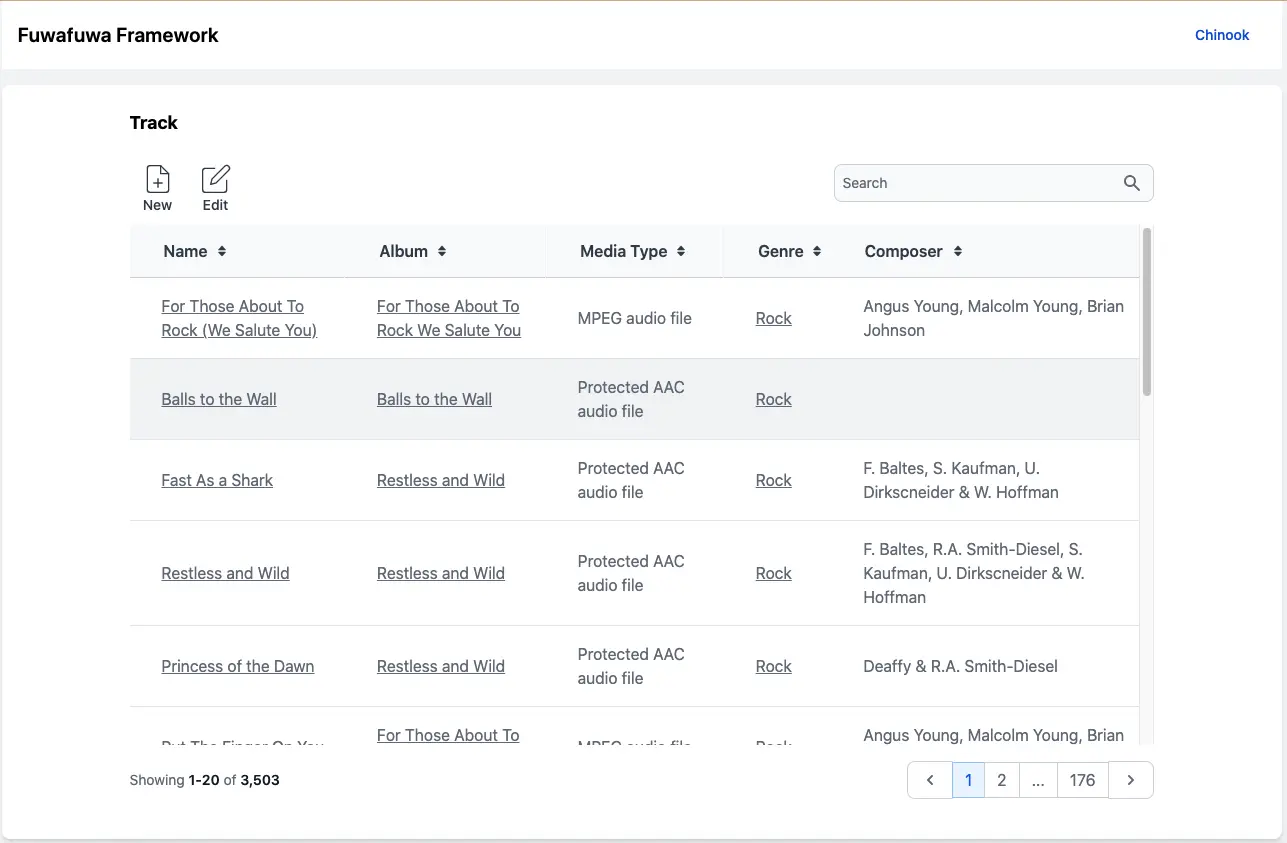Click Fuwafuwa Framework title
The width and height of the screenshot is (1287, 843).
(118, 35)
